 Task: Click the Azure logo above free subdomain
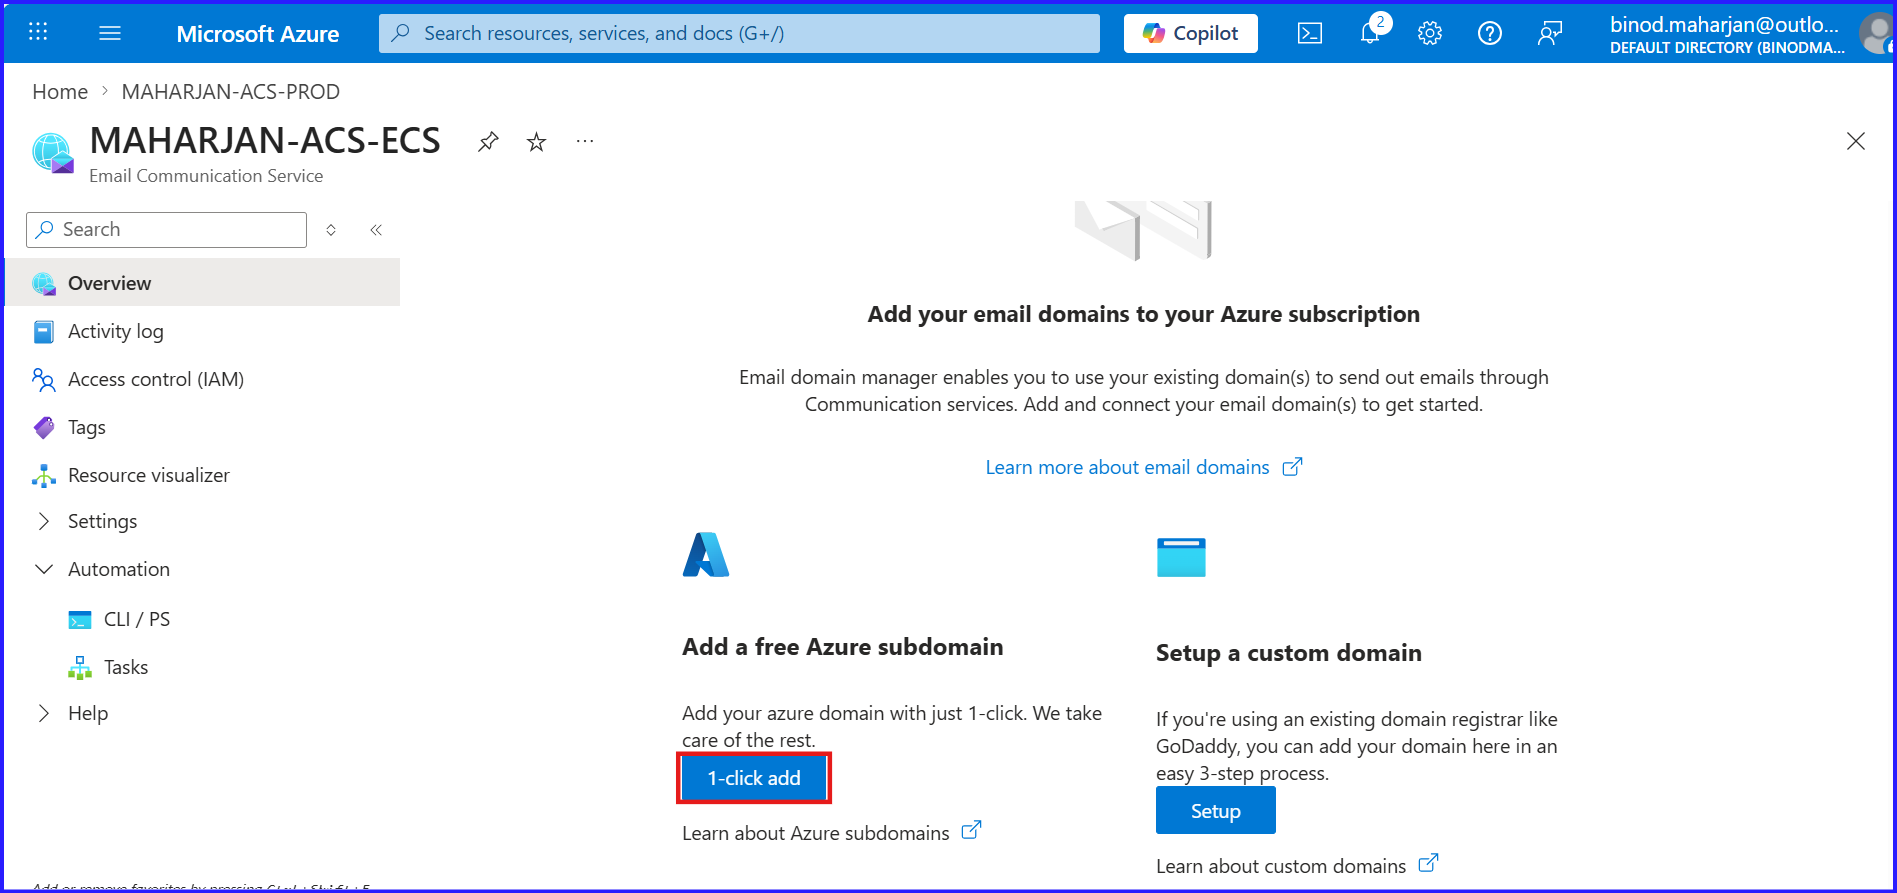click(706, 554)
